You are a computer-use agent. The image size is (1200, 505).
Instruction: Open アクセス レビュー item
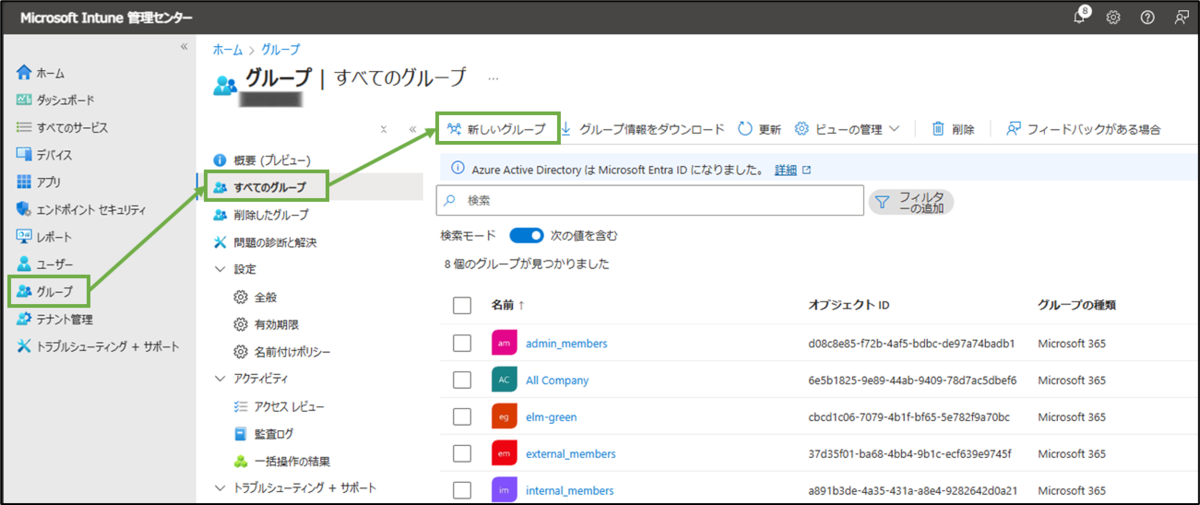(278, 406)
